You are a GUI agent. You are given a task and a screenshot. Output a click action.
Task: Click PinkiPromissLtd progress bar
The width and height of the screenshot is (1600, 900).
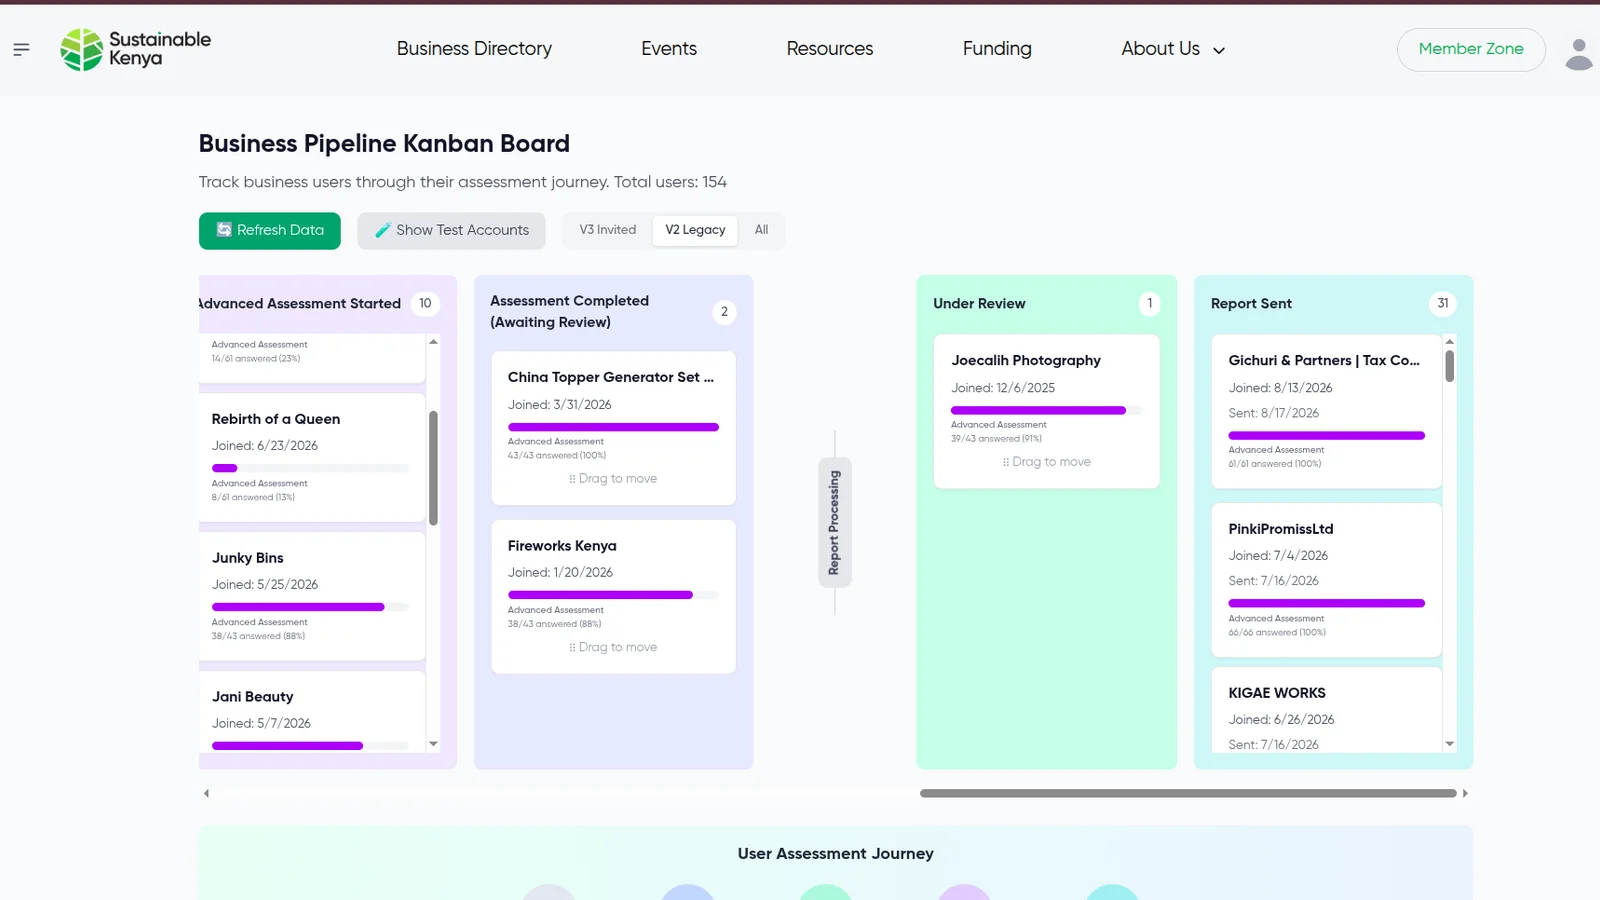1326,603
